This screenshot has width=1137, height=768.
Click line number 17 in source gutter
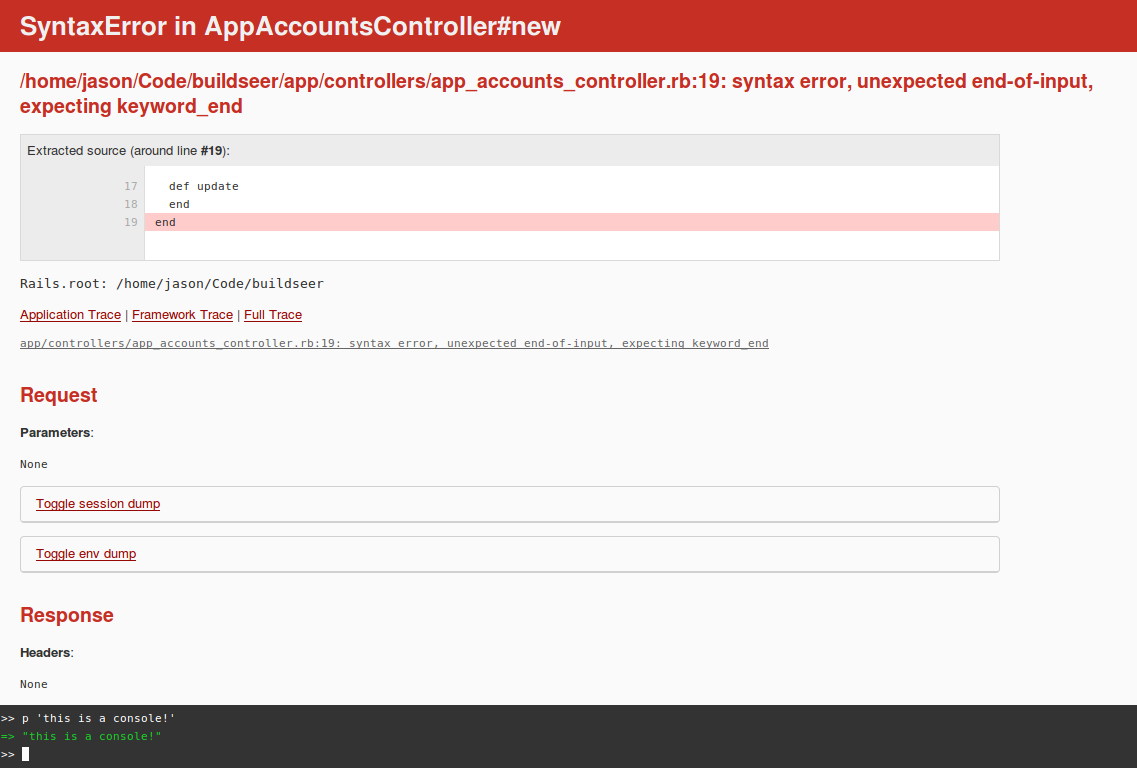click(131, 186)
